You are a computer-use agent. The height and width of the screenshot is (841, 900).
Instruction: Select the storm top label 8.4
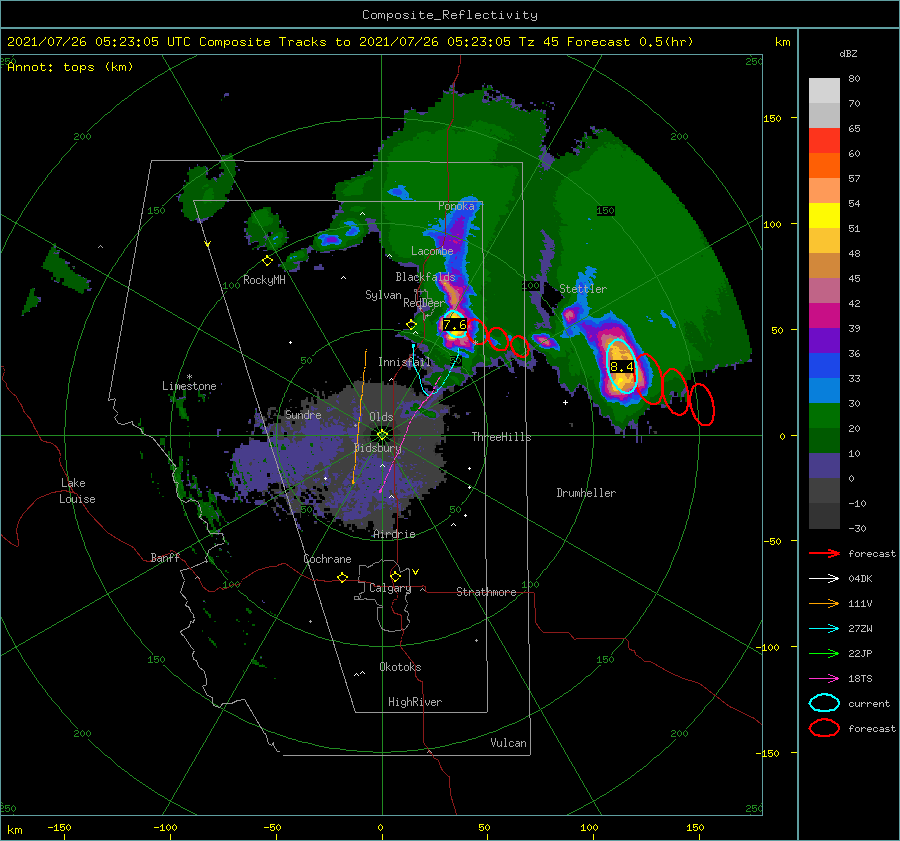(x=622, y=366)
